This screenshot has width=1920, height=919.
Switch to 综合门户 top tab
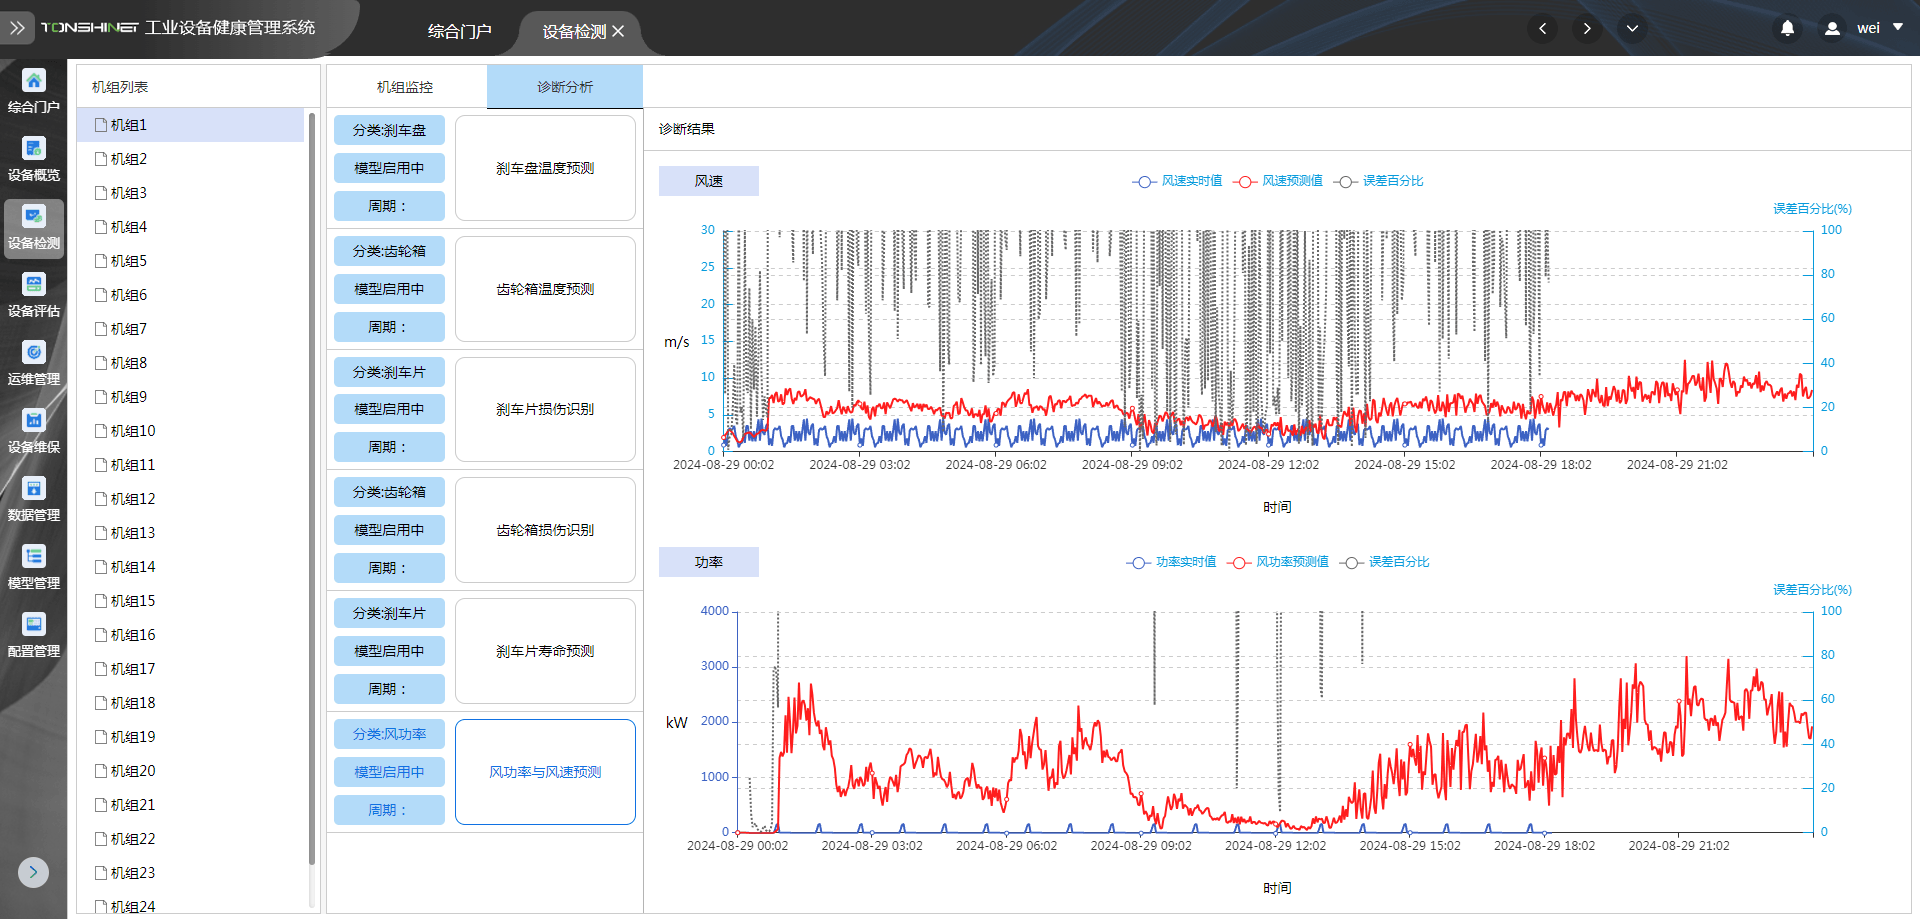[x=459, y=31]
